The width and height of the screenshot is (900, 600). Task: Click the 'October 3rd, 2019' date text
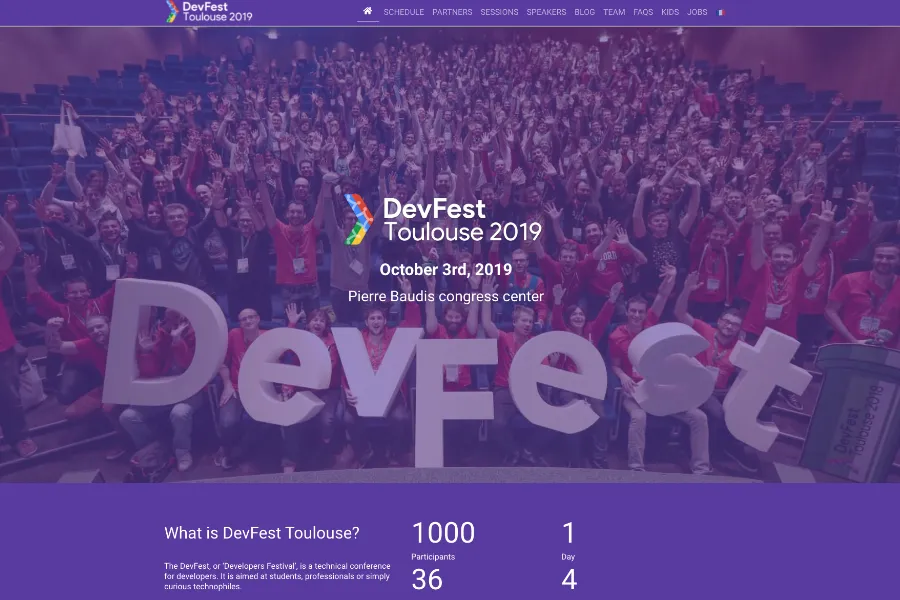coord(446,269)
